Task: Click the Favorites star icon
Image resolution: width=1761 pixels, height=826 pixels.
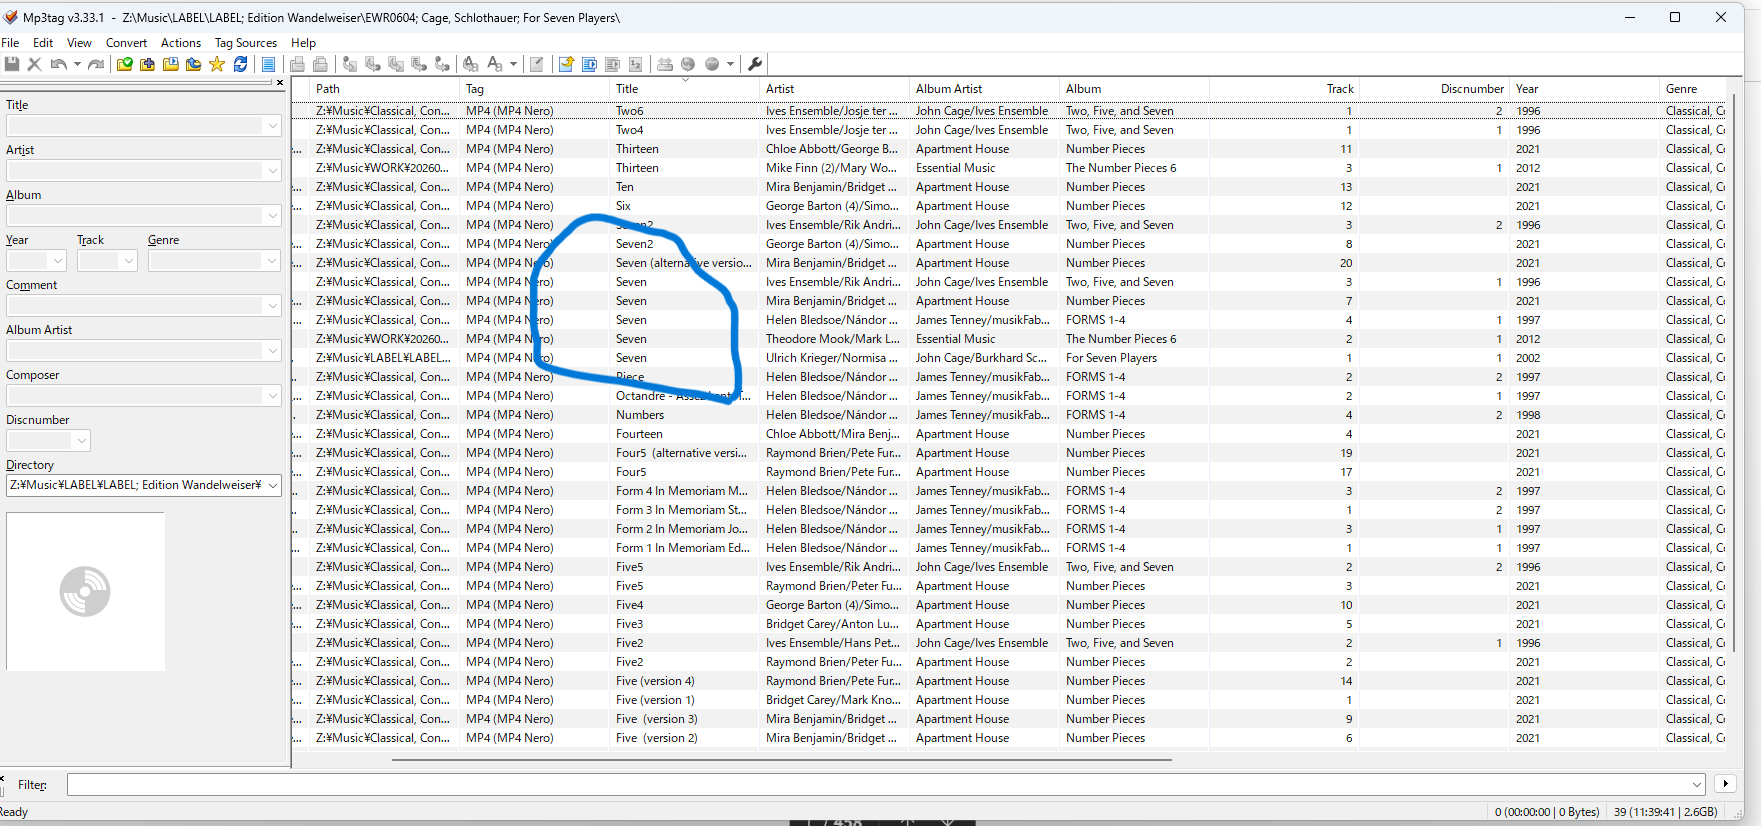Action: (x=217, y=64)
